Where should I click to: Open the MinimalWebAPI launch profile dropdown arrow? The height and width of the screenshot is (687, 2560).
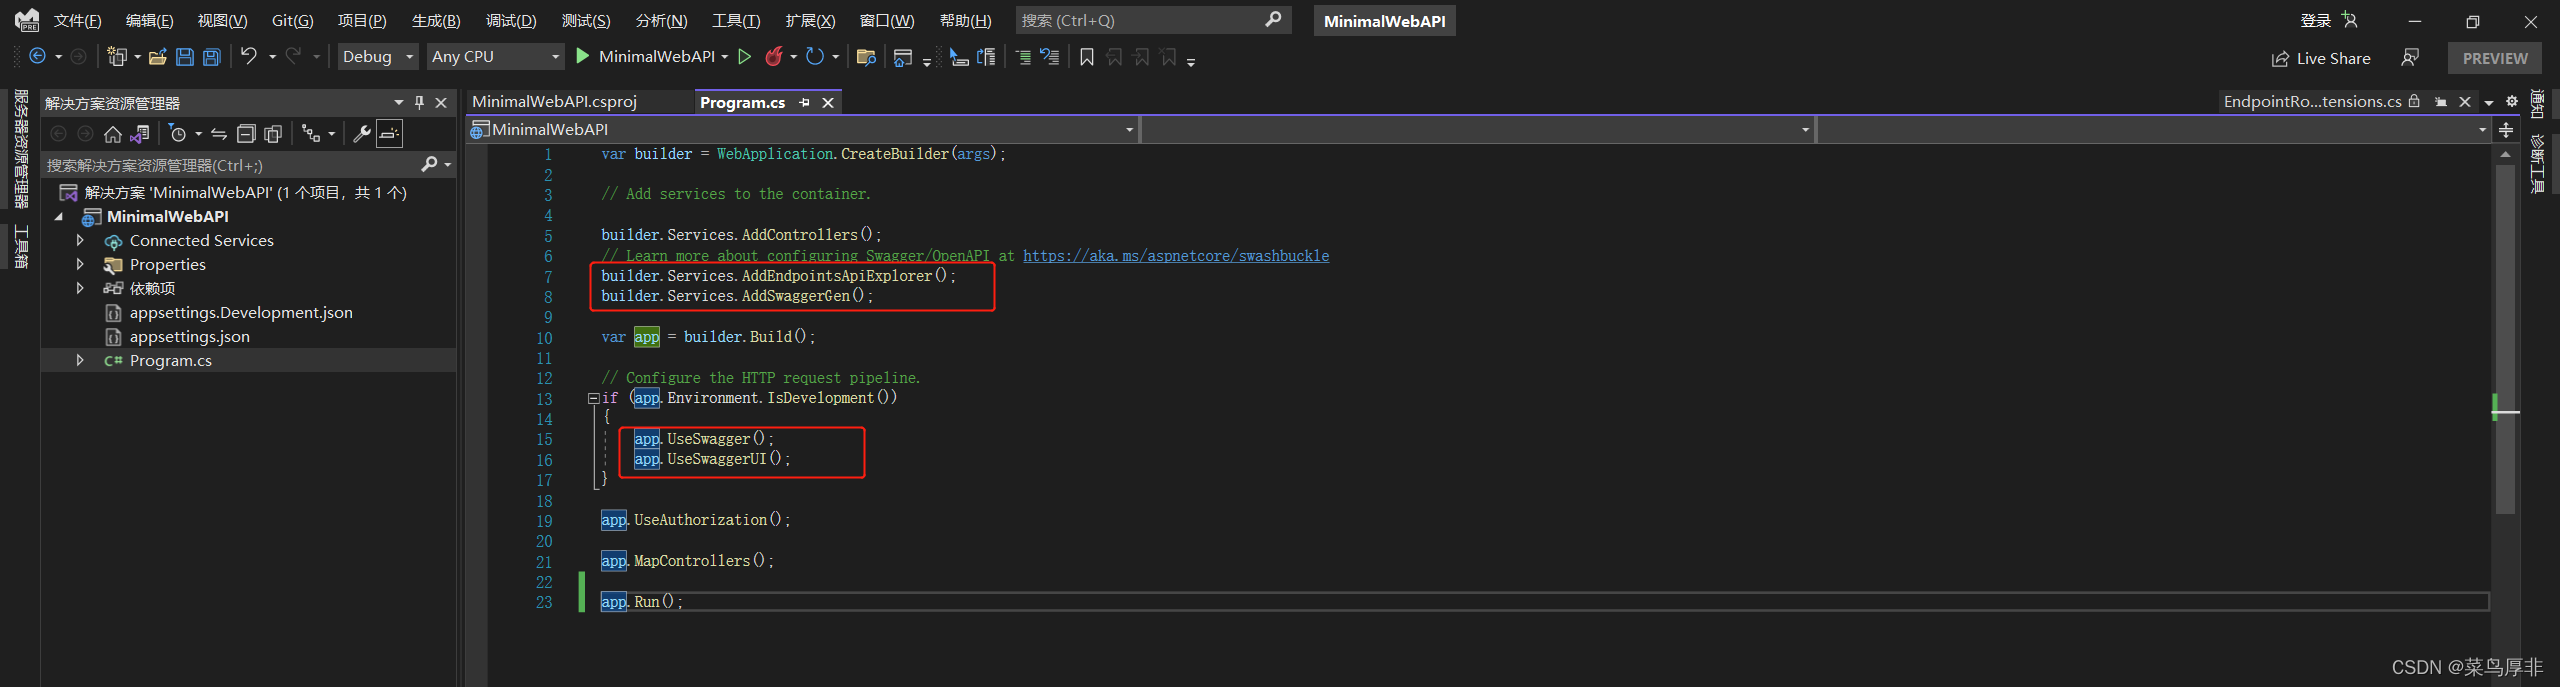pos(724,57)
